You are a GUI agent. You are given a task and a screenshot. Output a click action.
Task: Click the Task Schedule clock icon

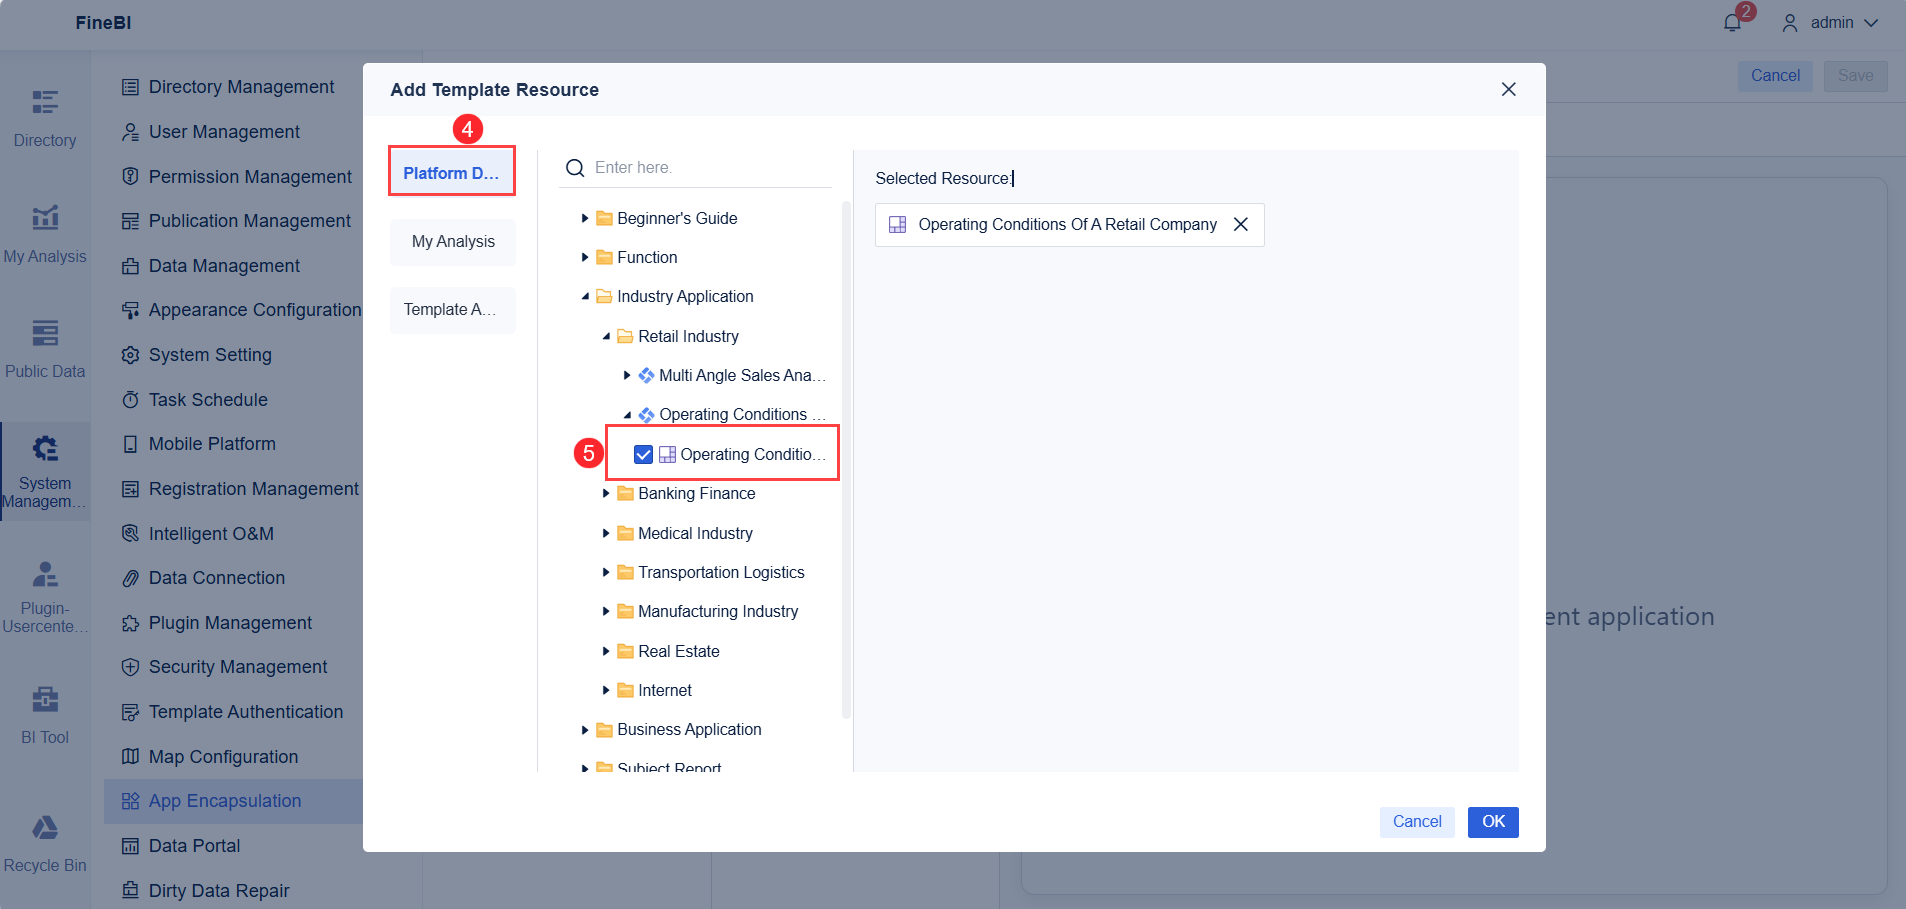[130, 400]
